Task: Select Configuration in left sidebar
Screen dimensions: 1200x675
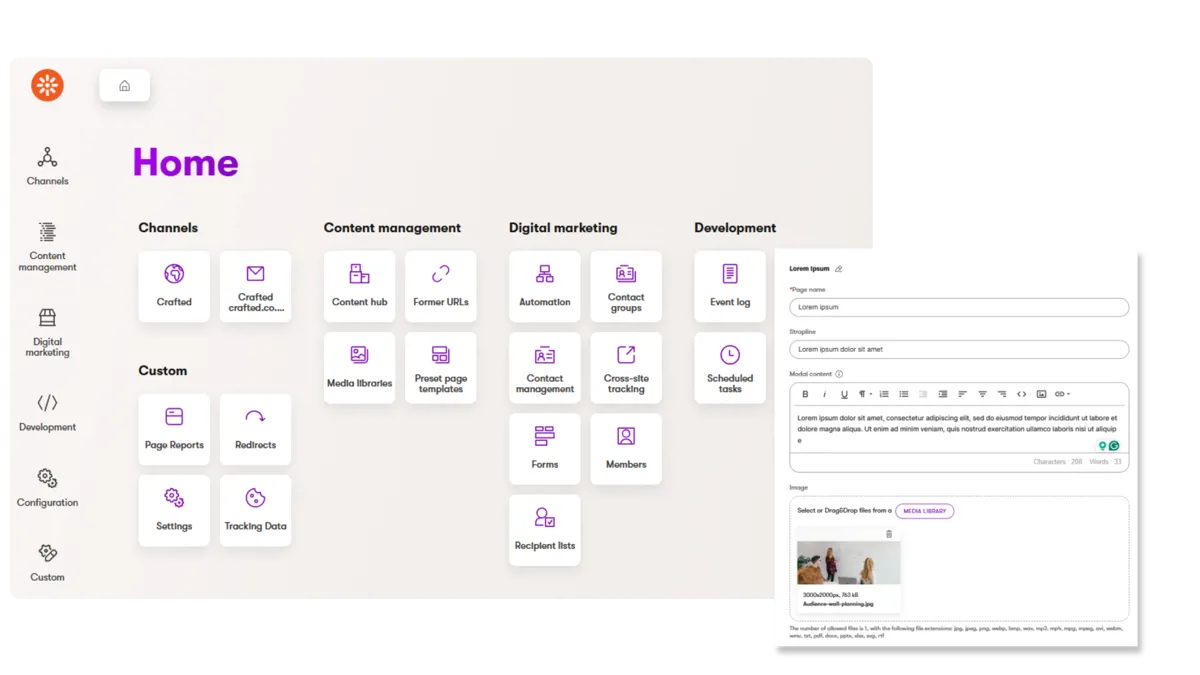Action: [47, 487]
